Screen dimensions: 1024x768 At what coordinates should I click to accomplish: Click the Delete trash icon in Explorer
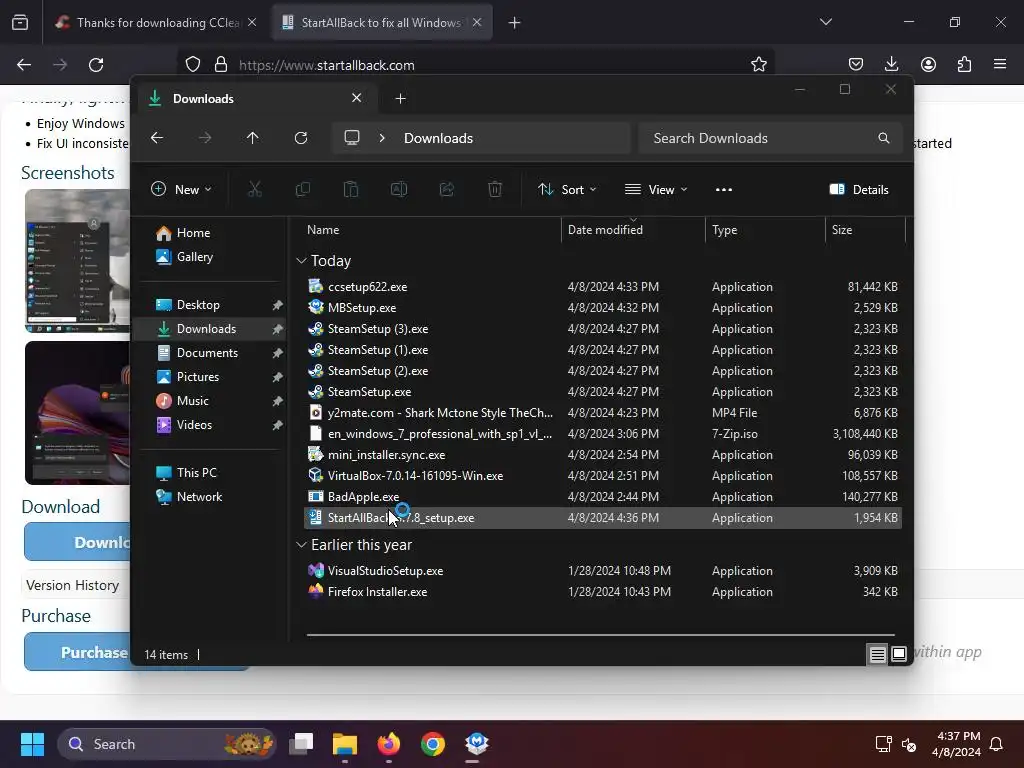click(495, 189)
